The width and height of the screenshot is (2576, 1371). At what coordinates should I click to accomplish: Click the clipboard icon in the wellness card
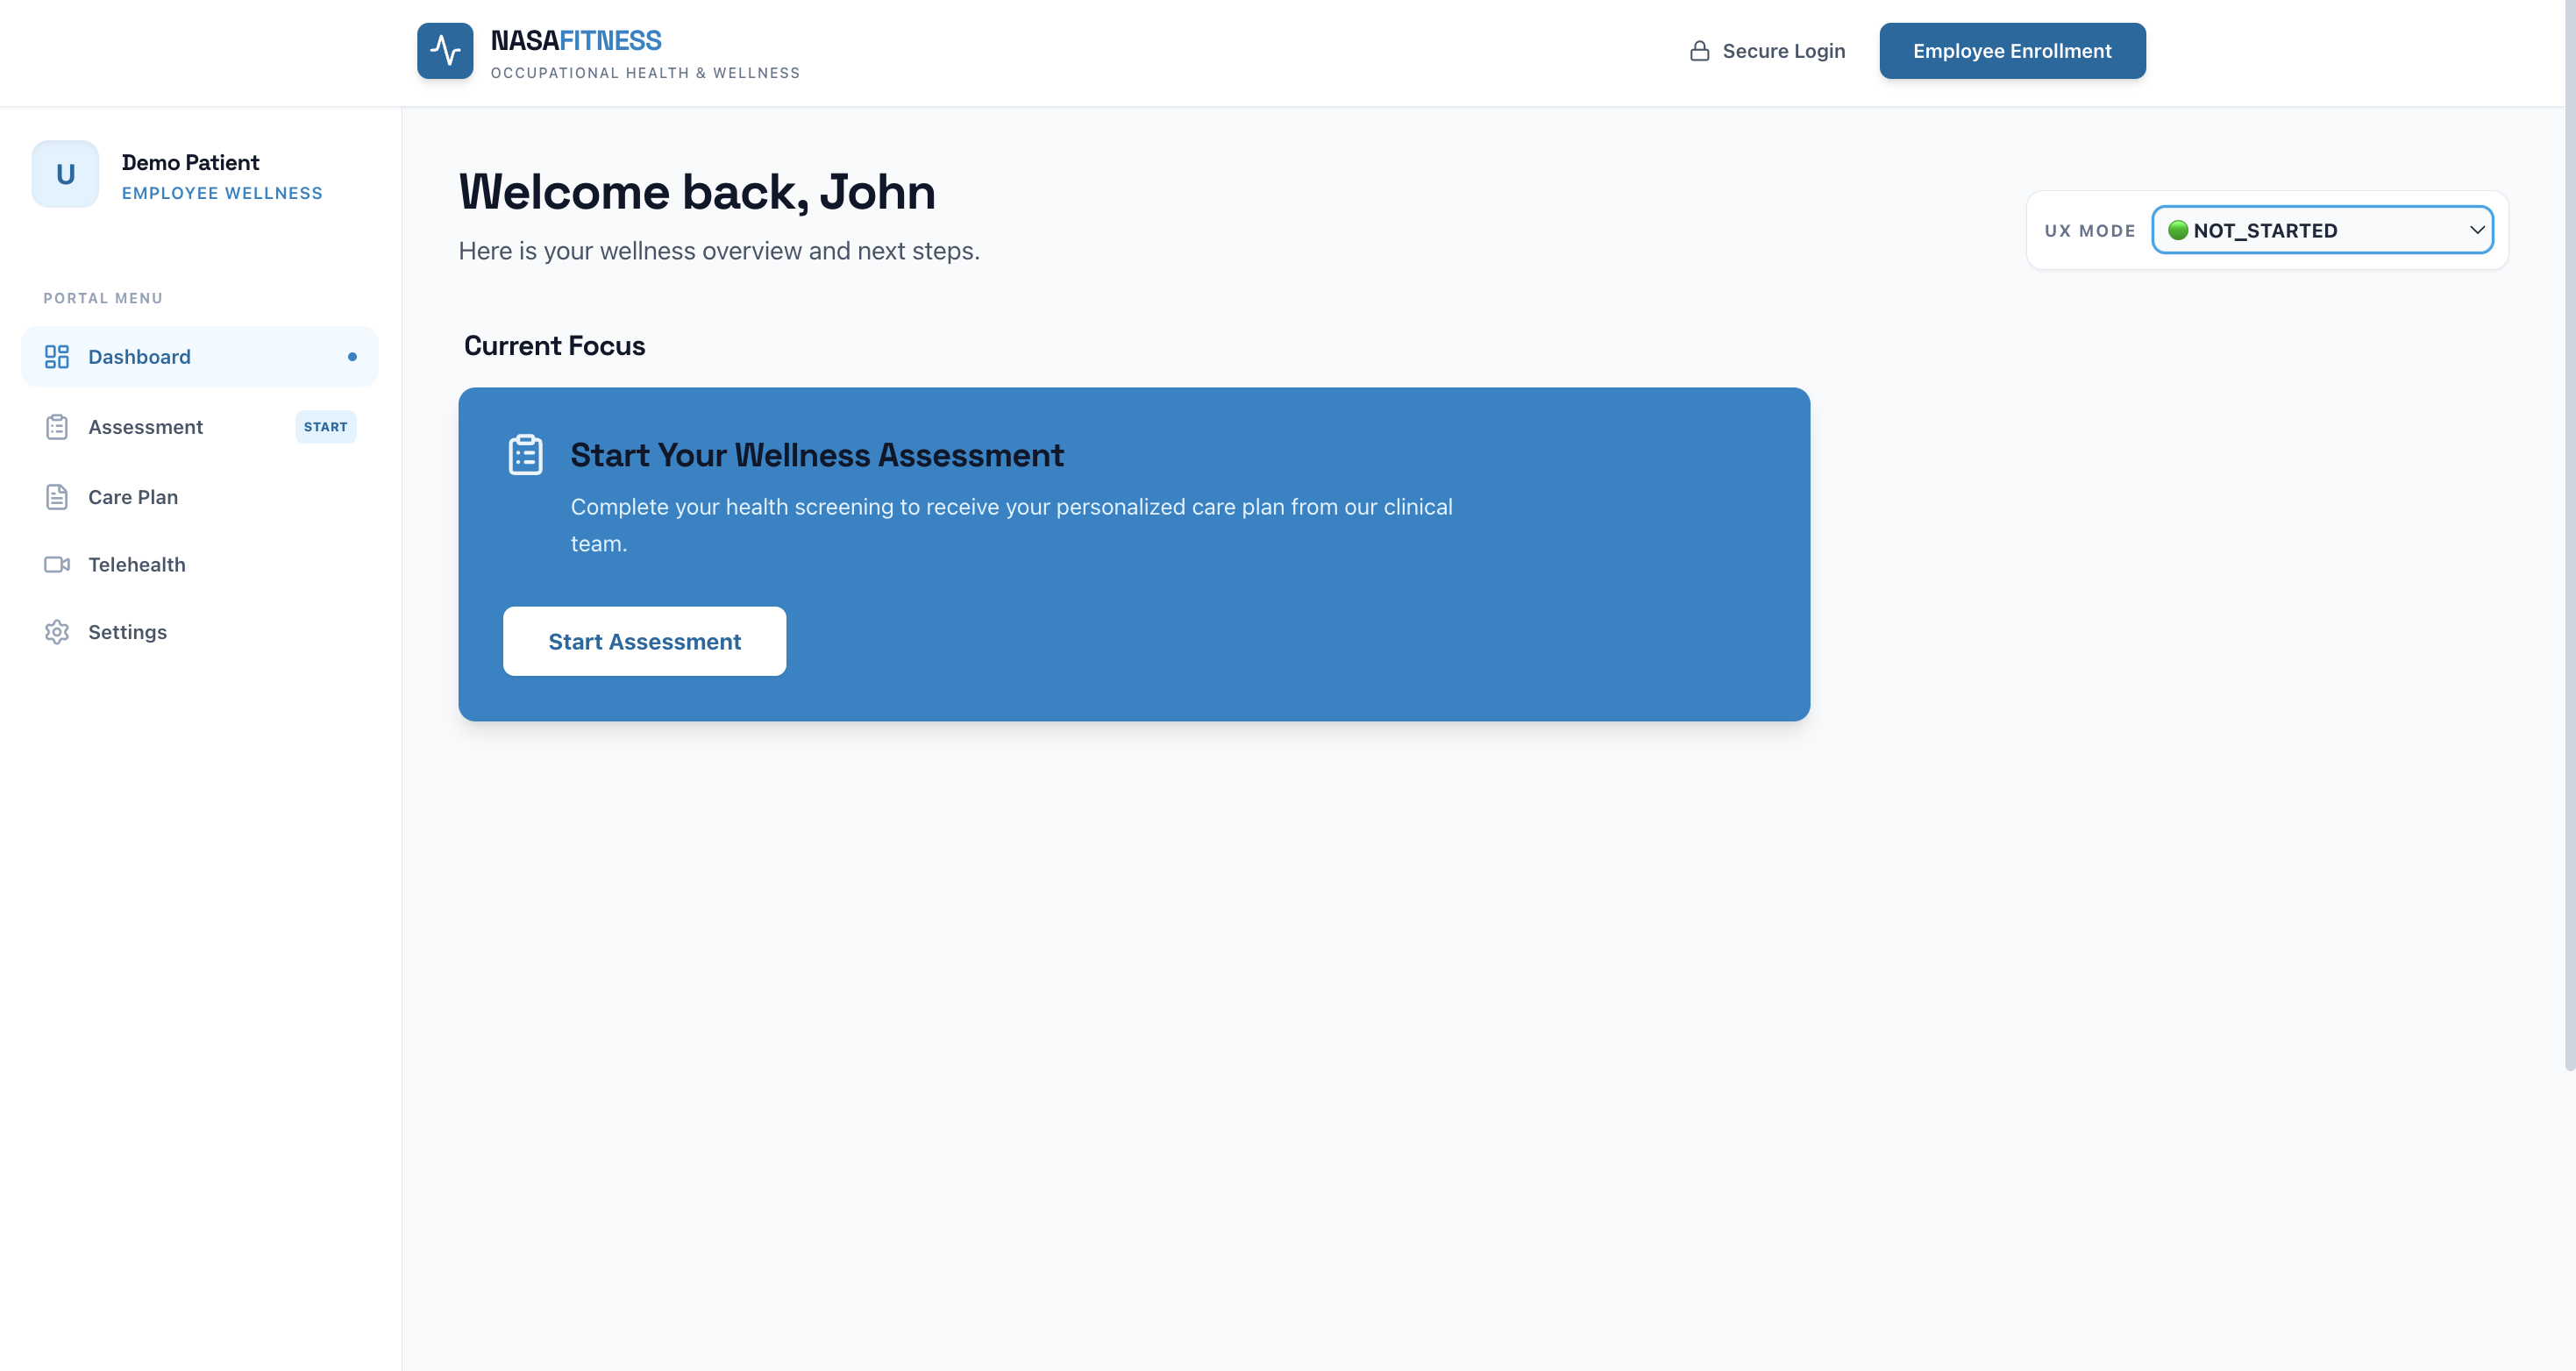(x=526, y=455)
